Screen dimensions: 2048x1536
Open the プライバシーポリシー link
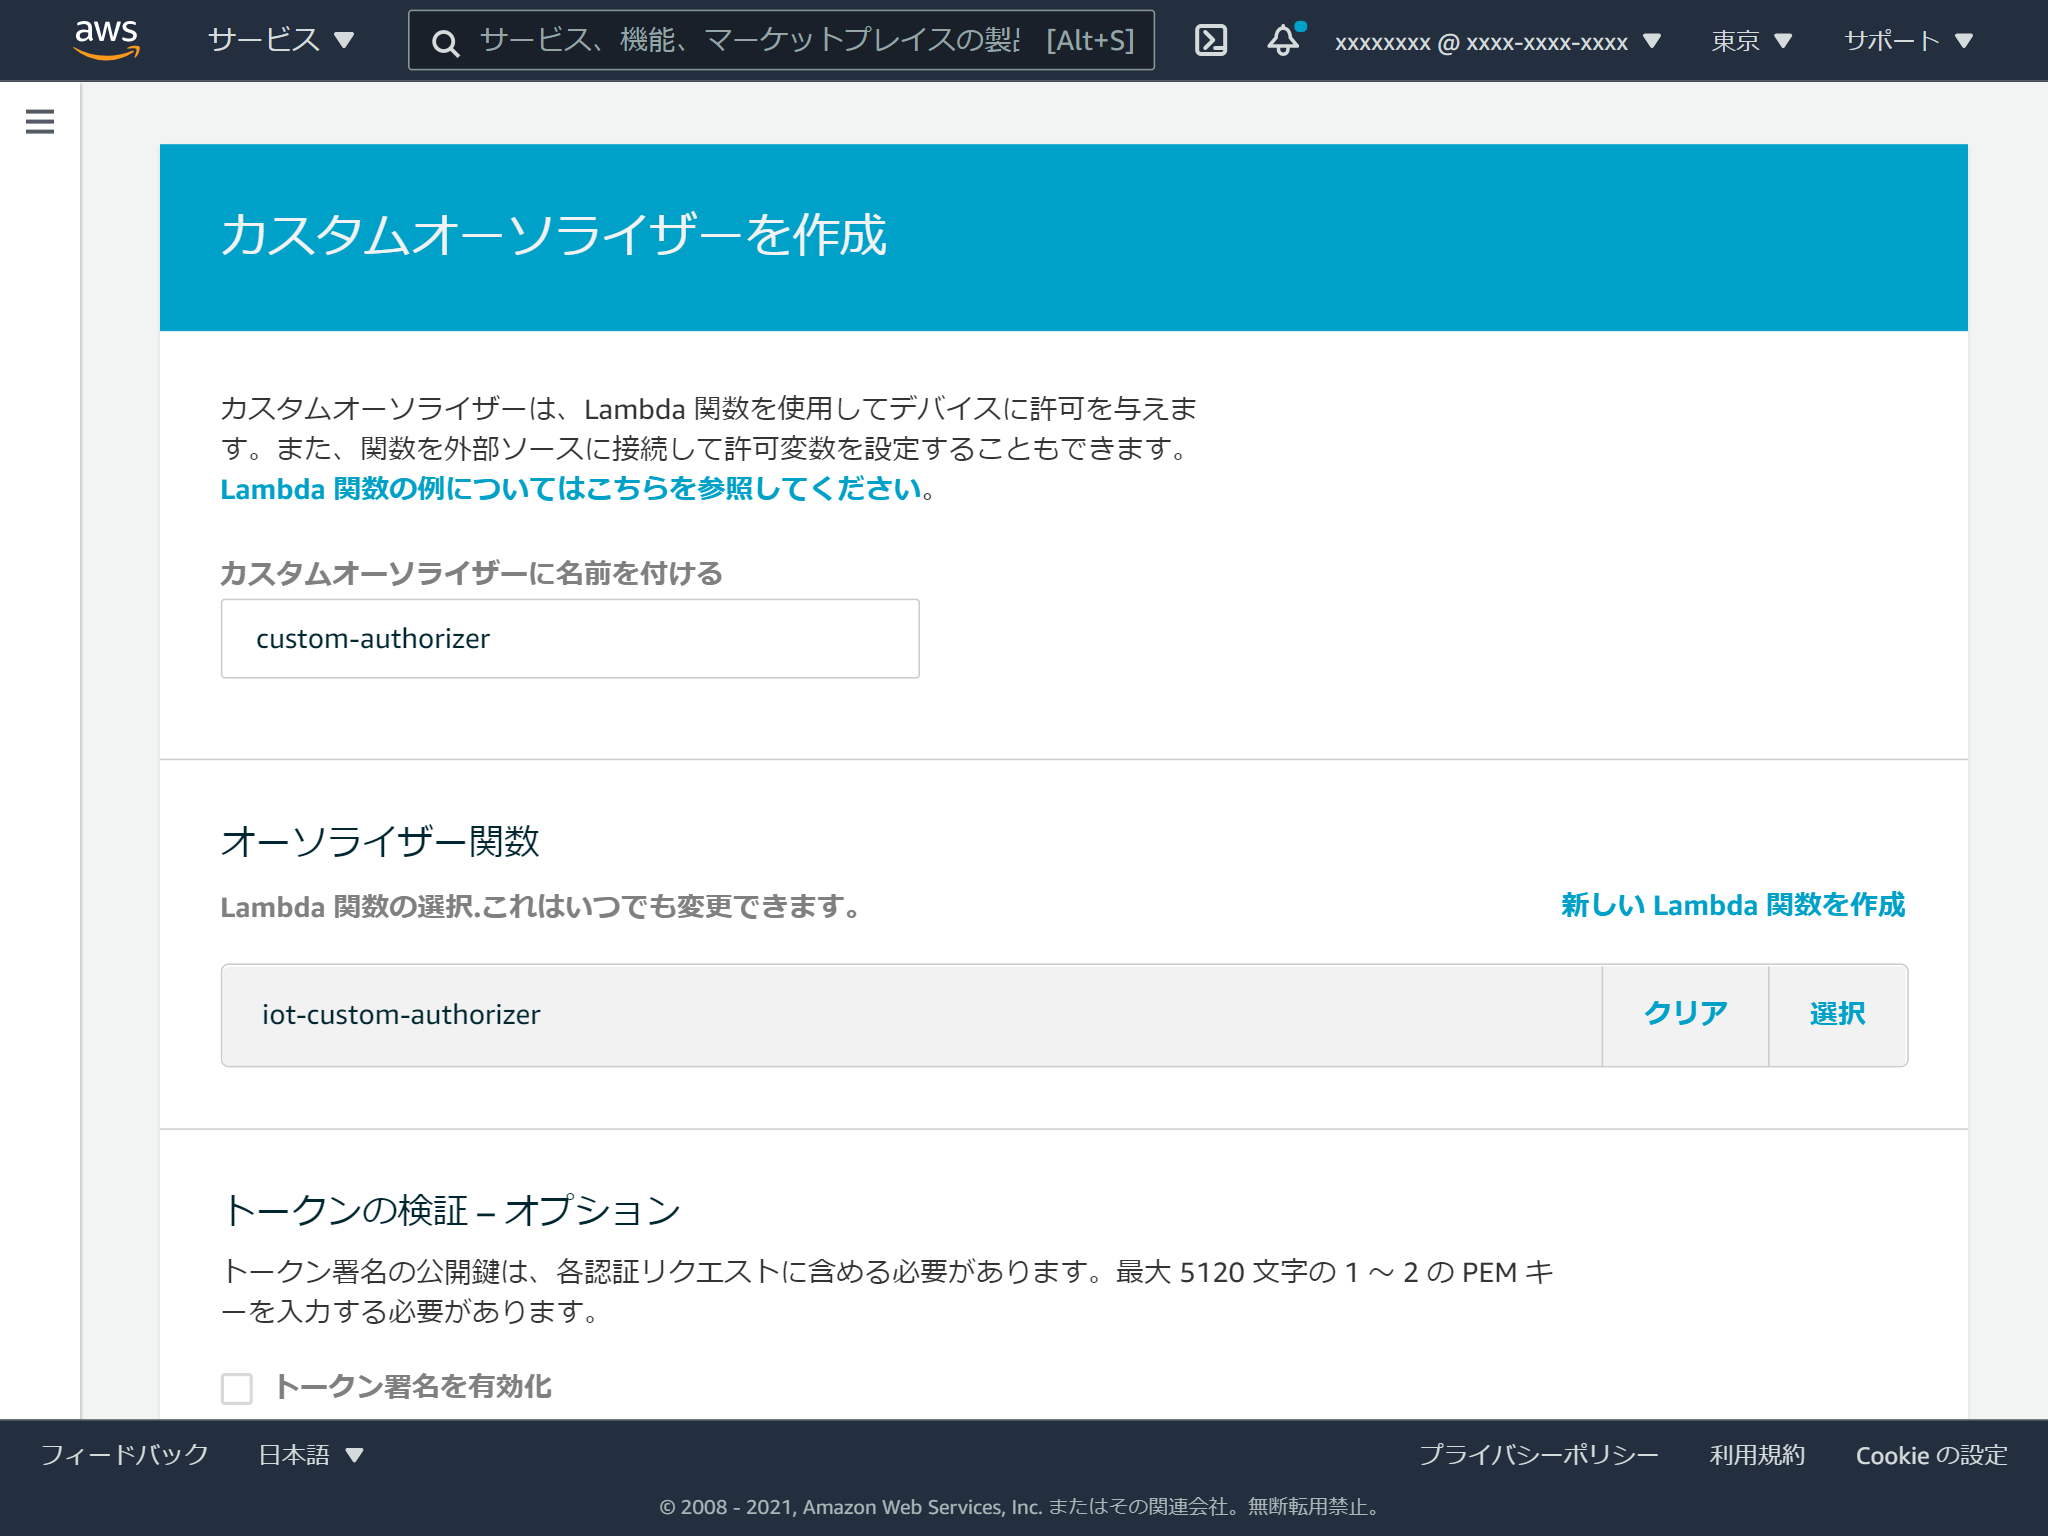1539,1455
